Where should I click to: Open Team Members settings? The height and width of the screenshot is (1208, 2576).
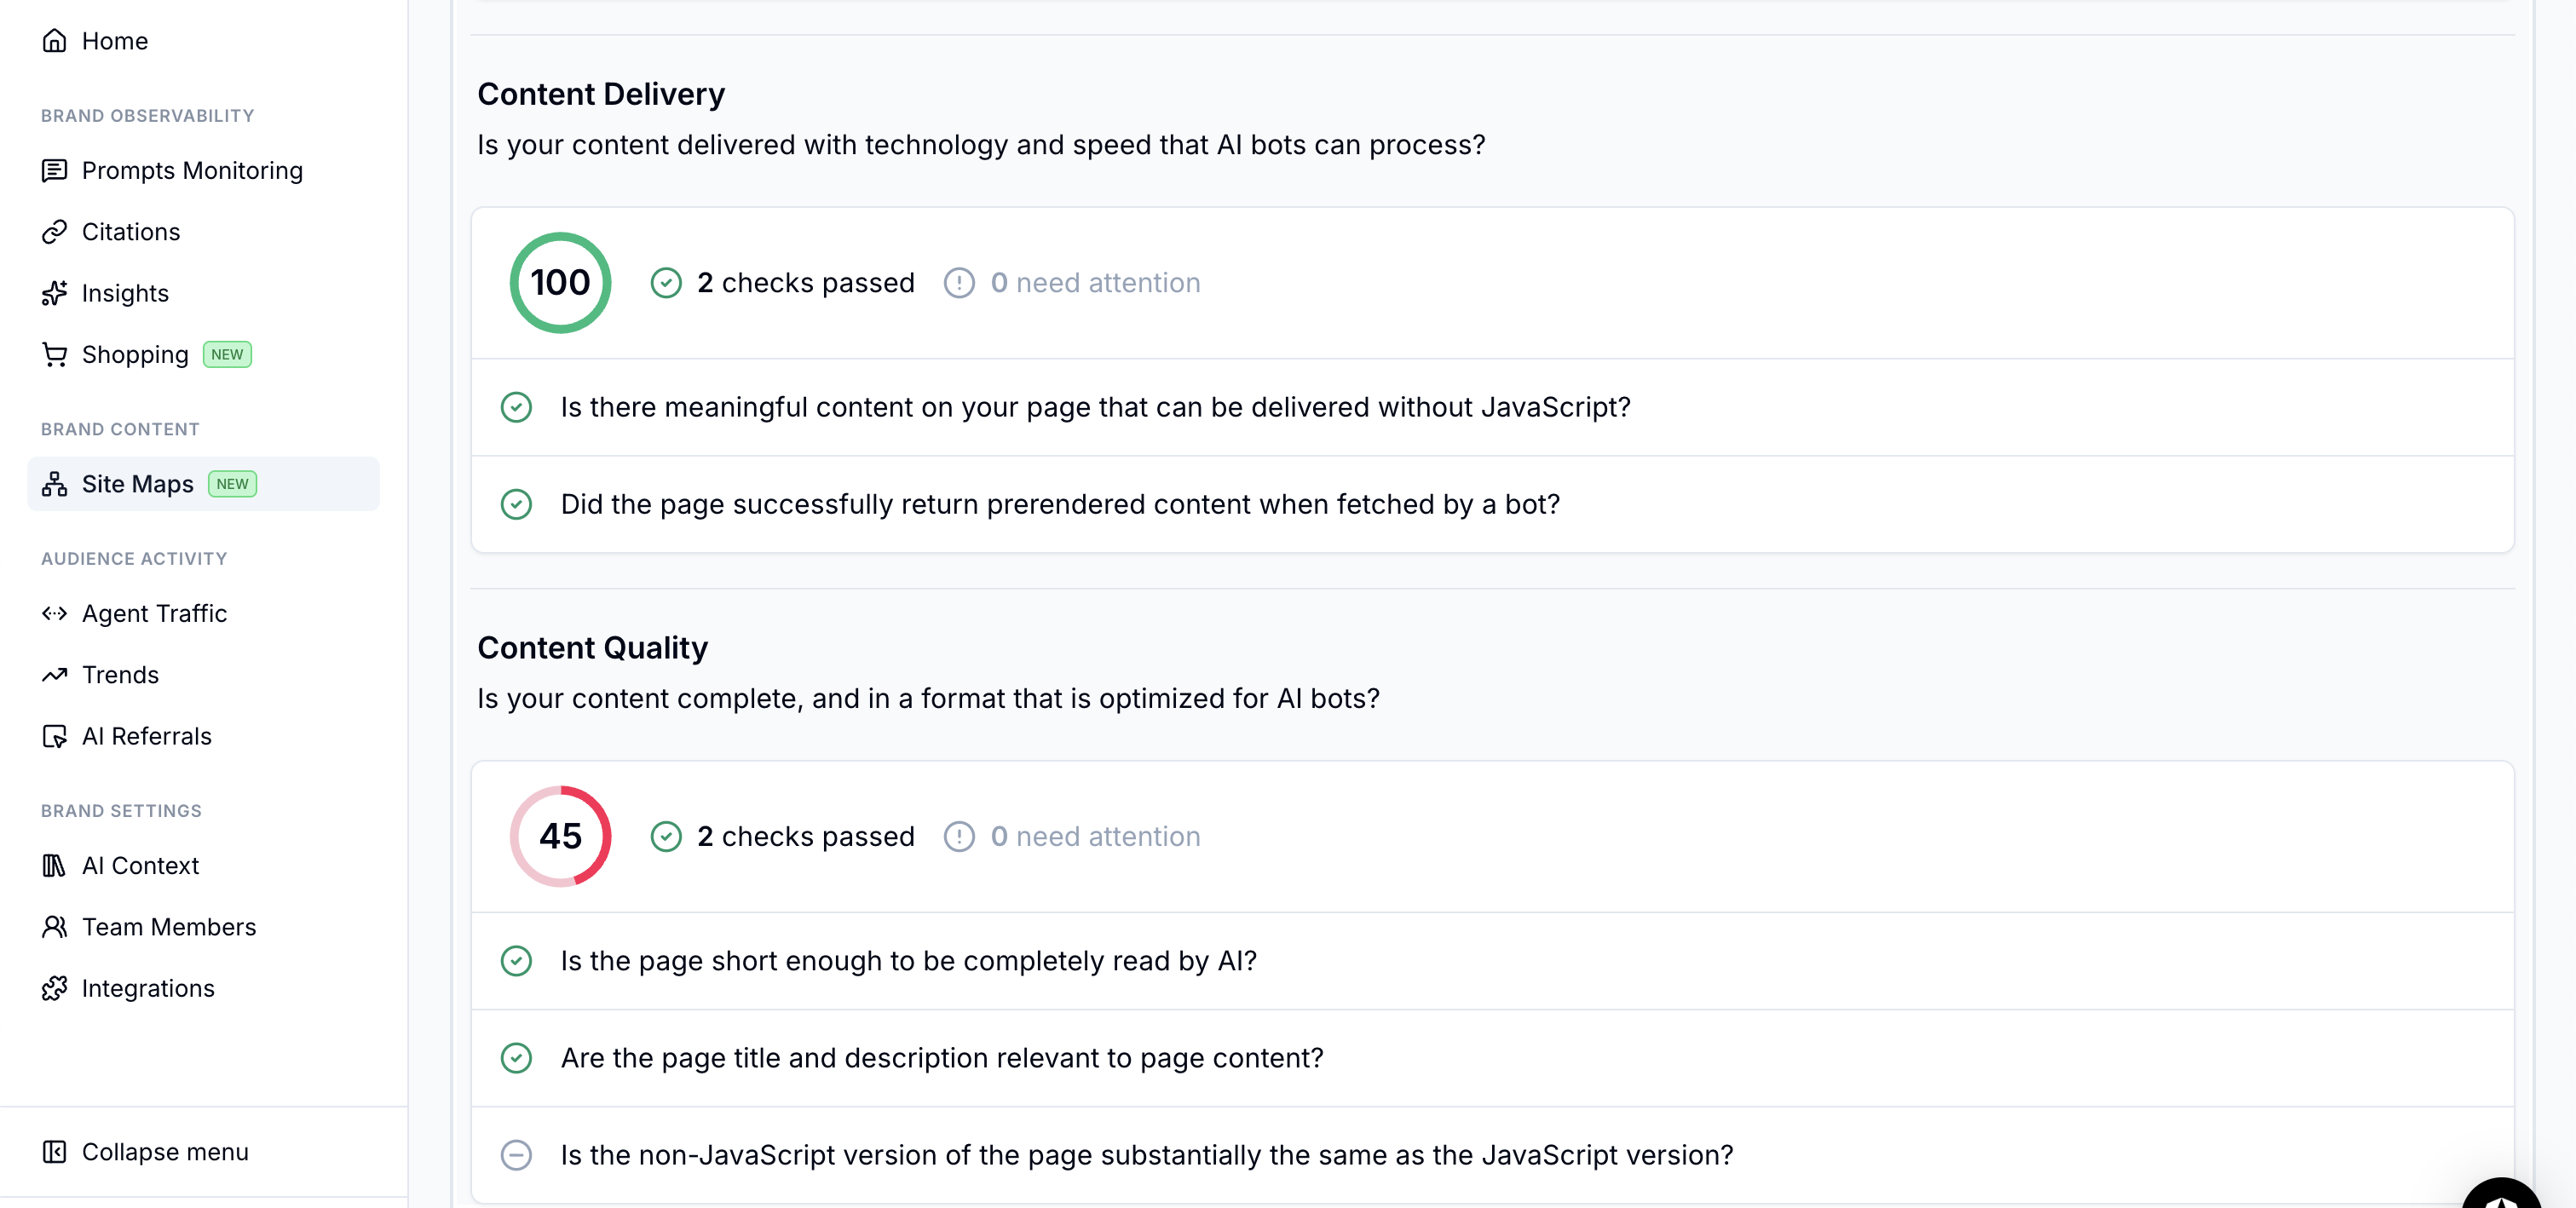point(168,927)
